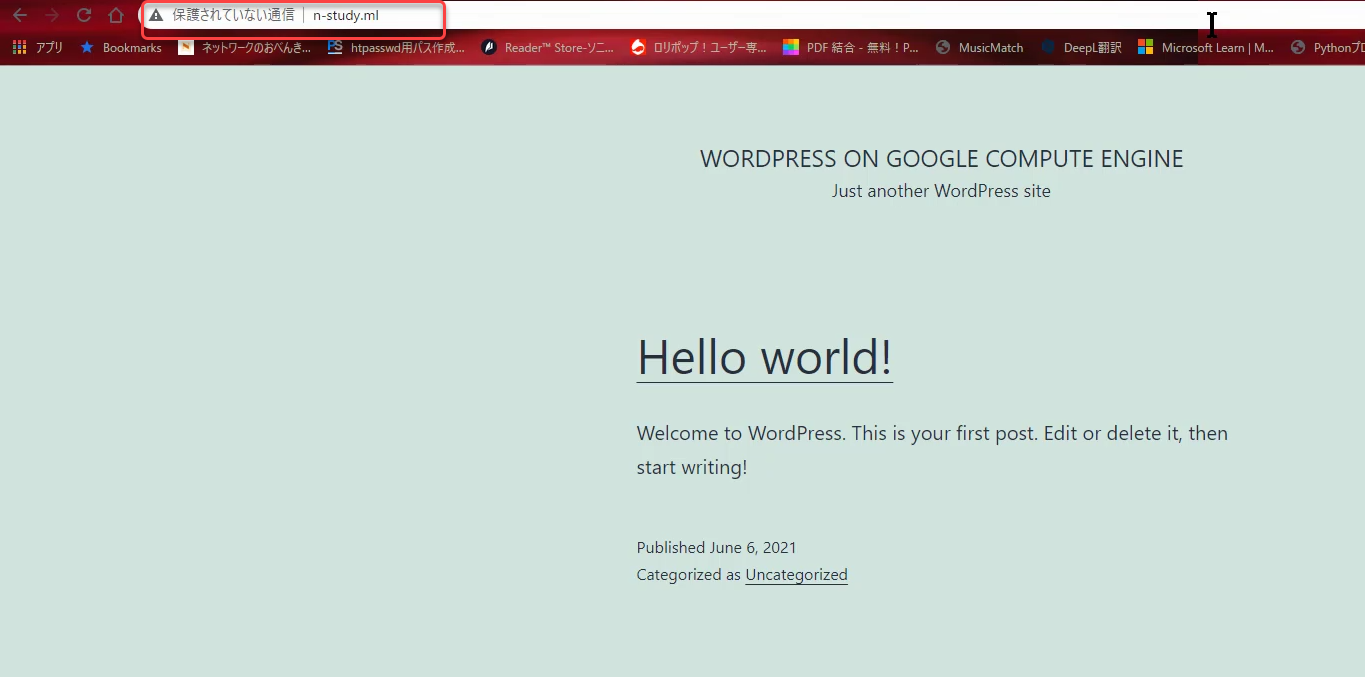Viewport: 1365px width, 677px height.
Task: Open the Uncategorized category link
Action: pos(796,575)
